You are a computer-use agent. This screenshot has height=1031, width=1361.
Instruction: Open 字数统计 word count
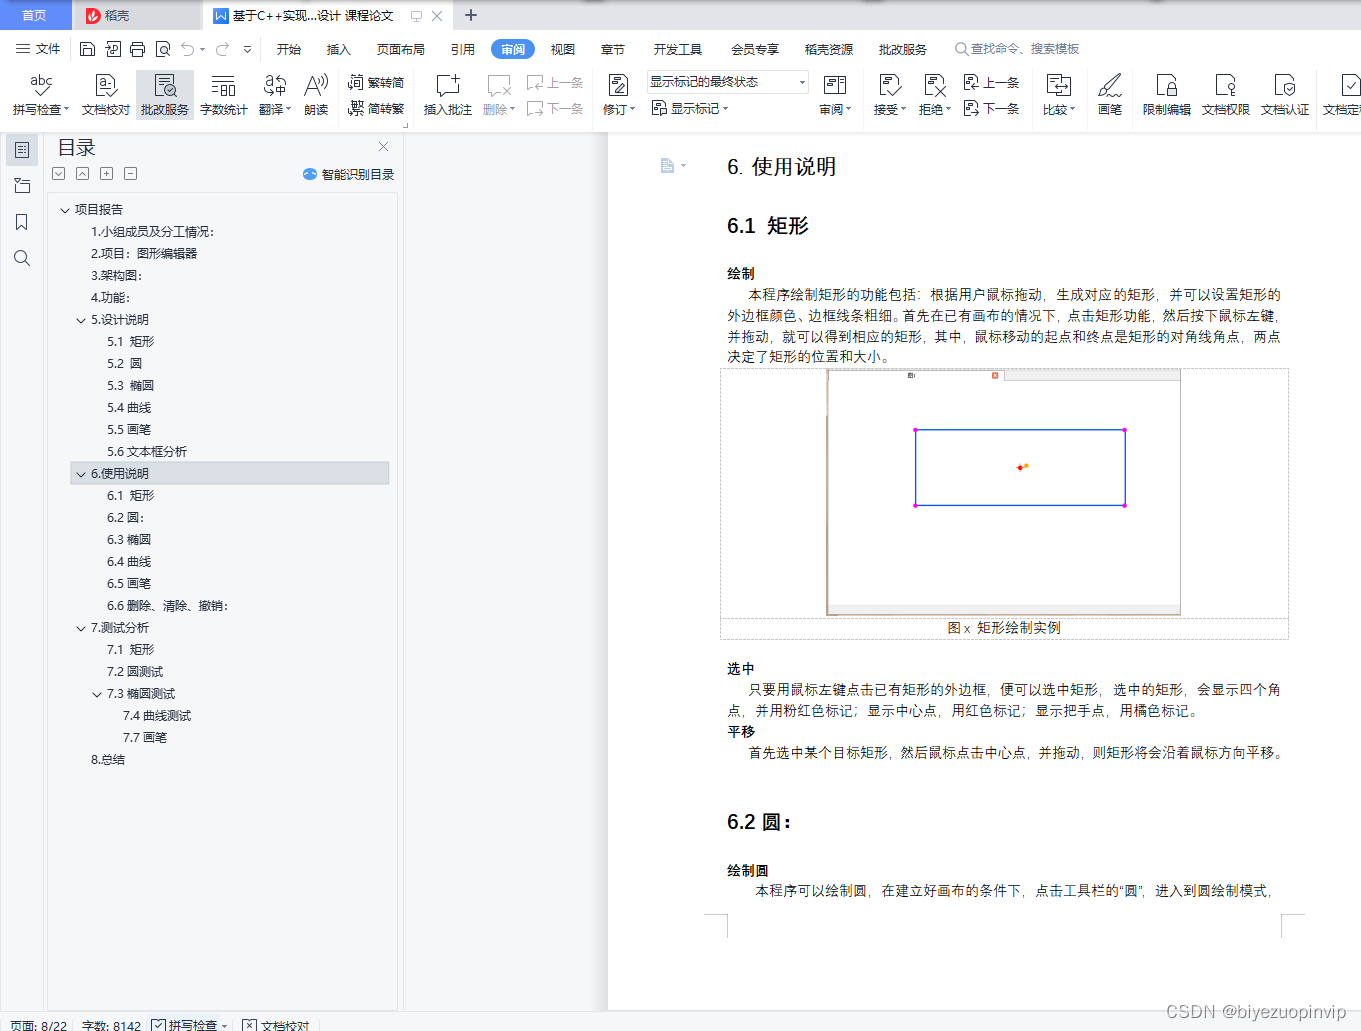click(224, 95)
